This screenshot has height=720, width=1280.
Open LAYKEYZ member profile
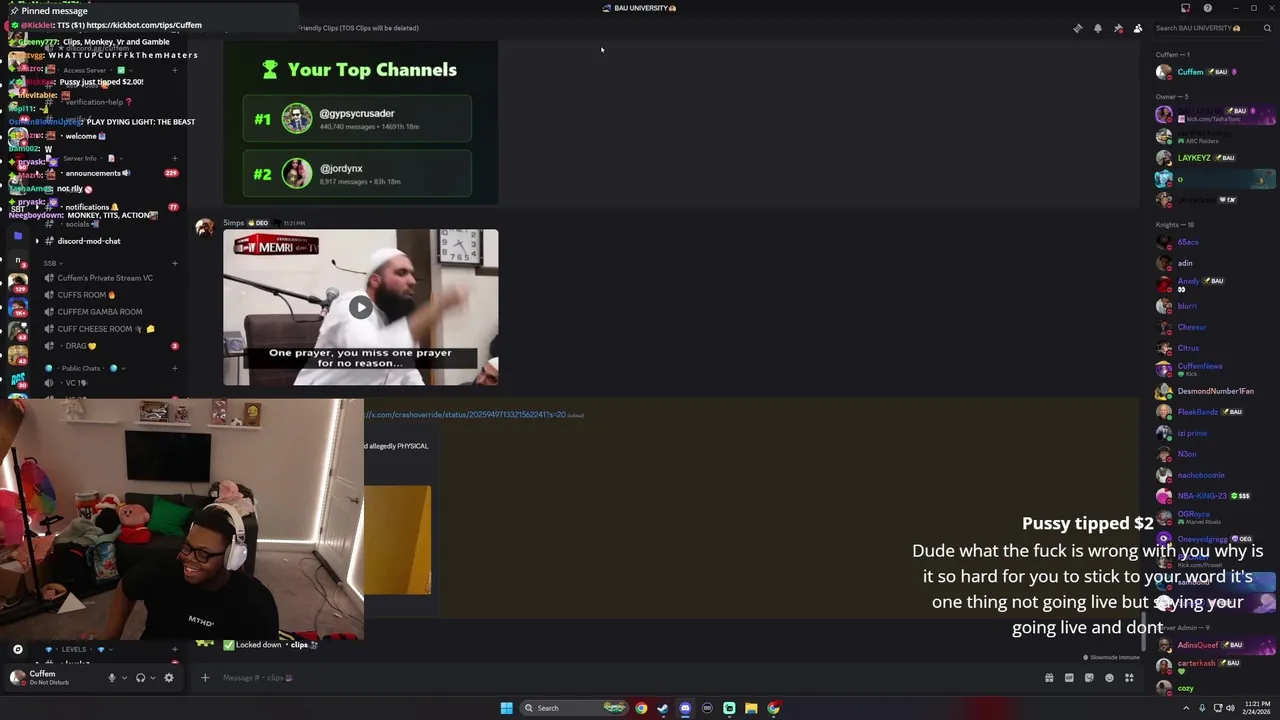coord(1215,158)
